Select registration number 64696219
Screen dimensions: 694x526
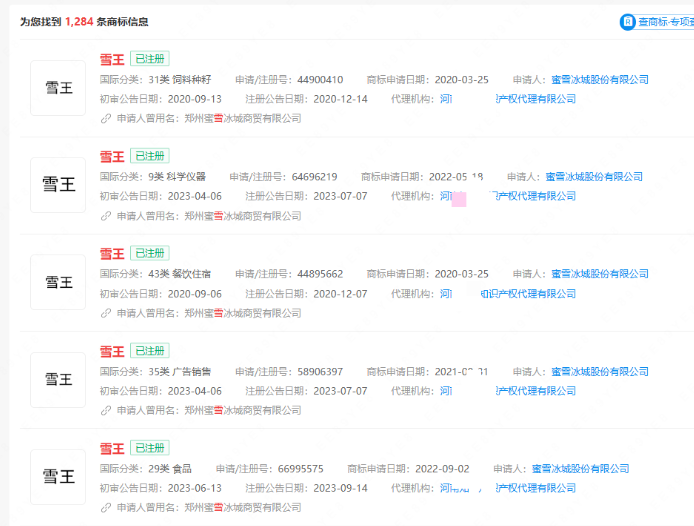[314, 177]
